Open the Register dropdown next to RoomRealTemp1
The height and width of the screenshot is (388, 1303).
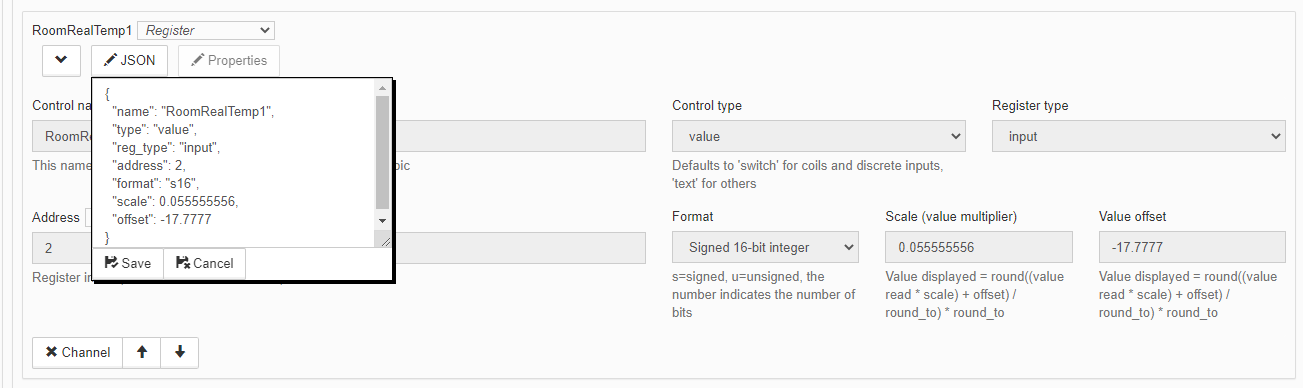tap(206, 31)
